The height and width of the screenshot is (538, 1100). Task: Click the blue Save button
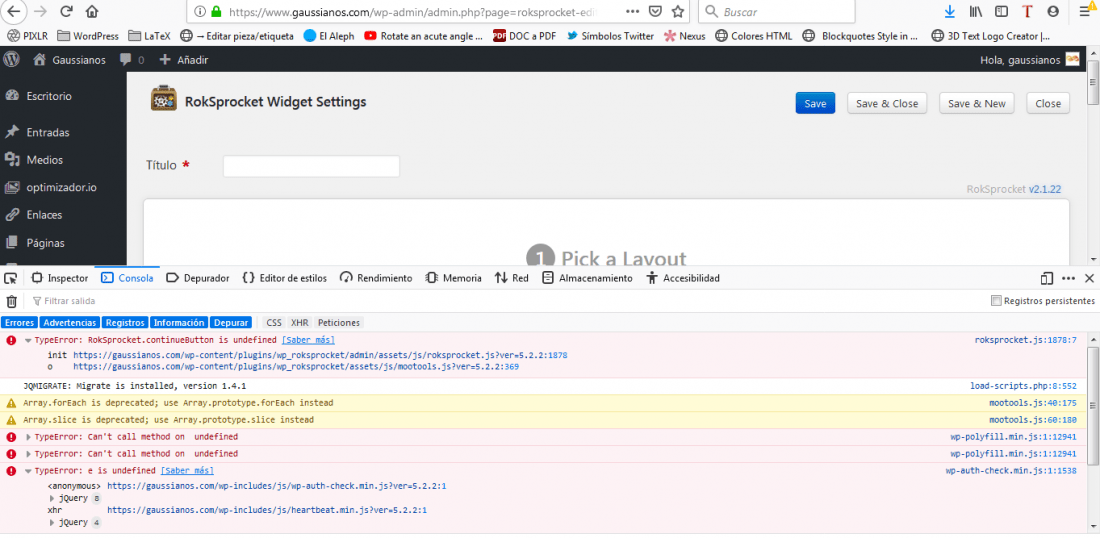[x=815, y=103]
